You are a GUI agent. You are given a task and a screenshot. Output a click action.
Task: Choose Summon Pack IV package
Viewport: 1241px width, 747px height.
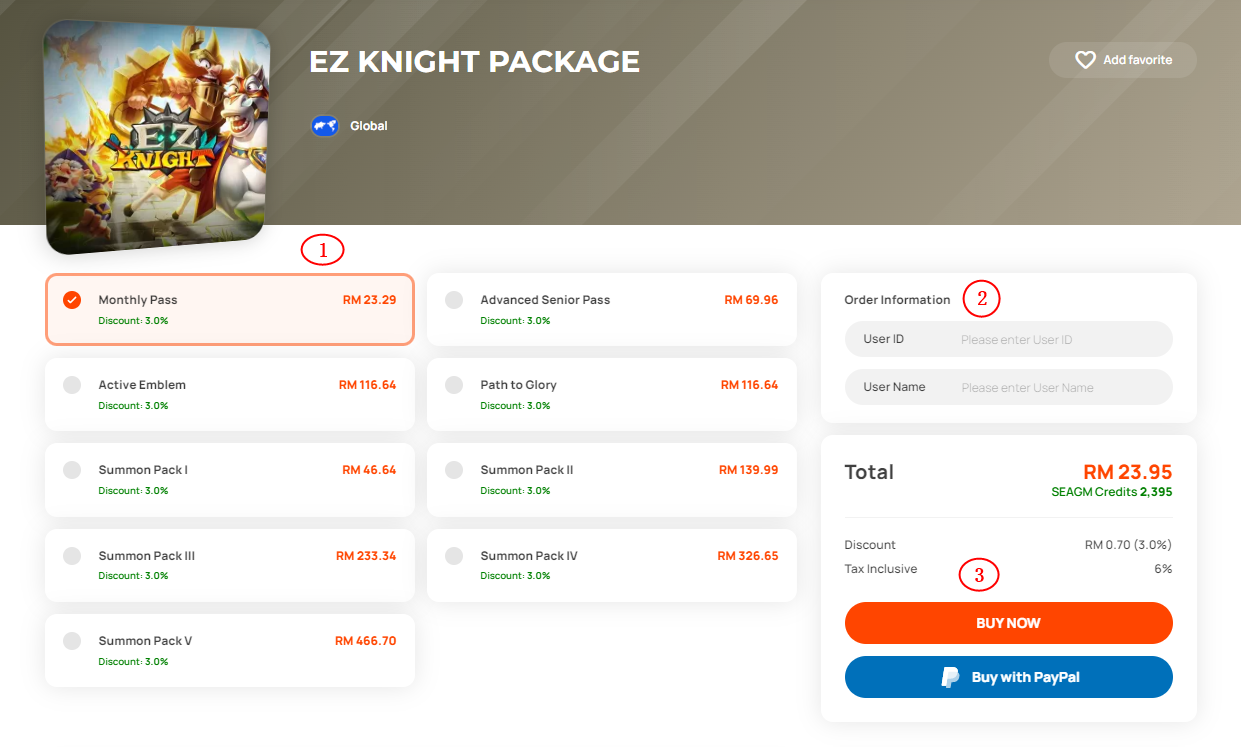(x=612, y=565)
